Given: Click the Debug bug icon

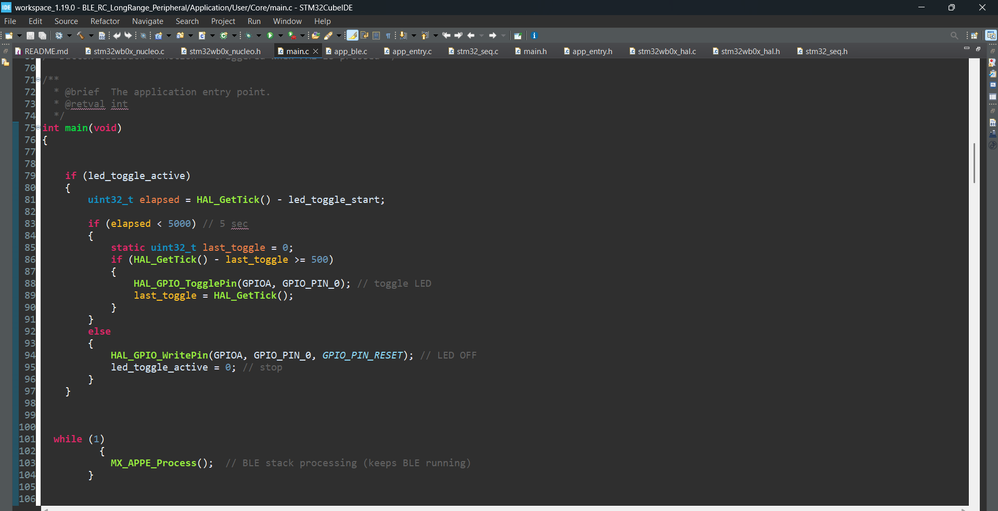Looking at the screenshot, I should coord(248,35).
